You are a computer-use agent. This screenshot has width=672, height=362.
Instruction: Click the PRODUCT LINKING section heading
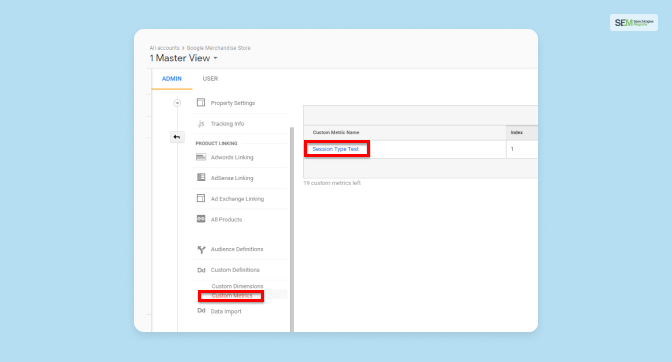pos(216,143)
